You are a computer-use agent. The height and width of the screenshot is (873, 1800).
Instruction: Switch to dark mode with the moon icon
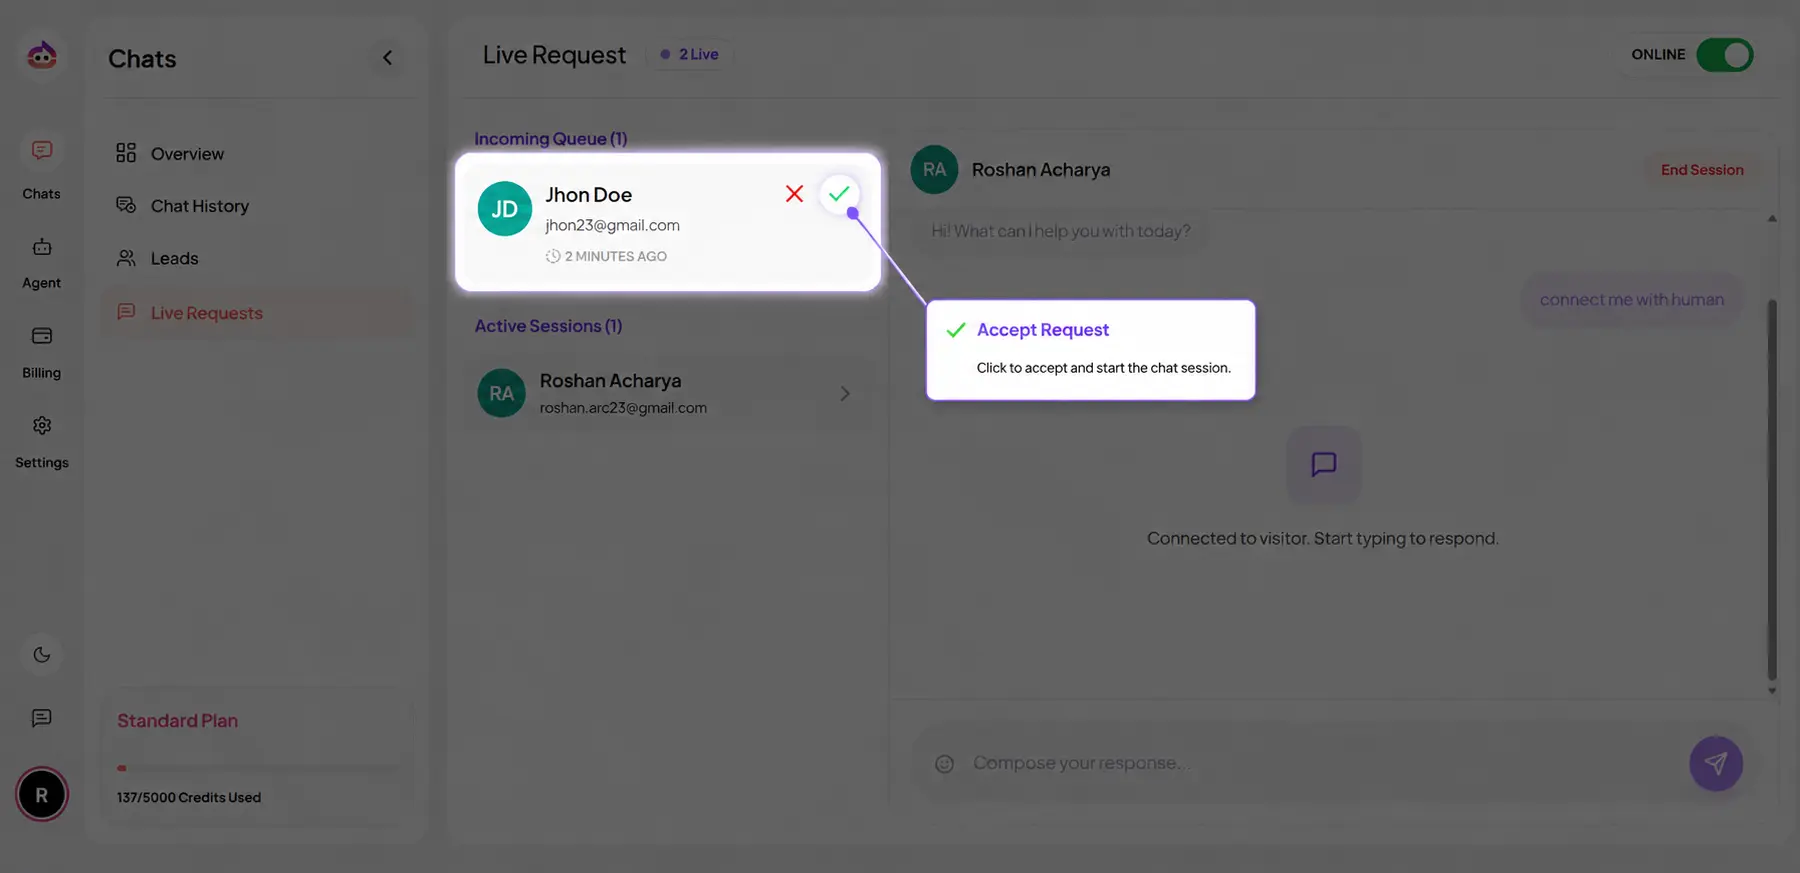[42, 655]
